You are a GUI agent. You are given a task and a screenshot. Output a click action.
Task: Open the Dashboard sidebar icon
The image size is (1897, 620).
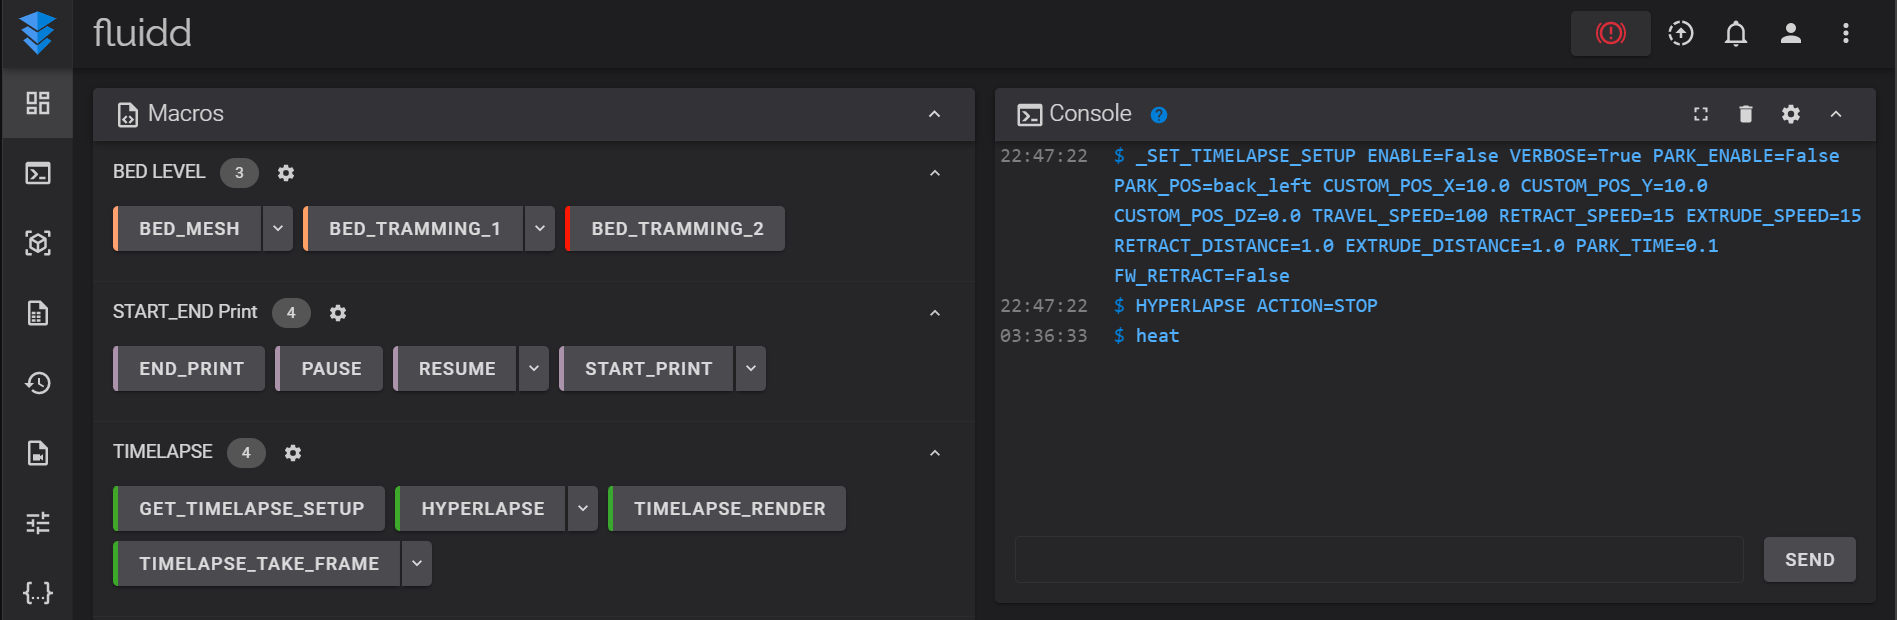click(x=38, y=103)
